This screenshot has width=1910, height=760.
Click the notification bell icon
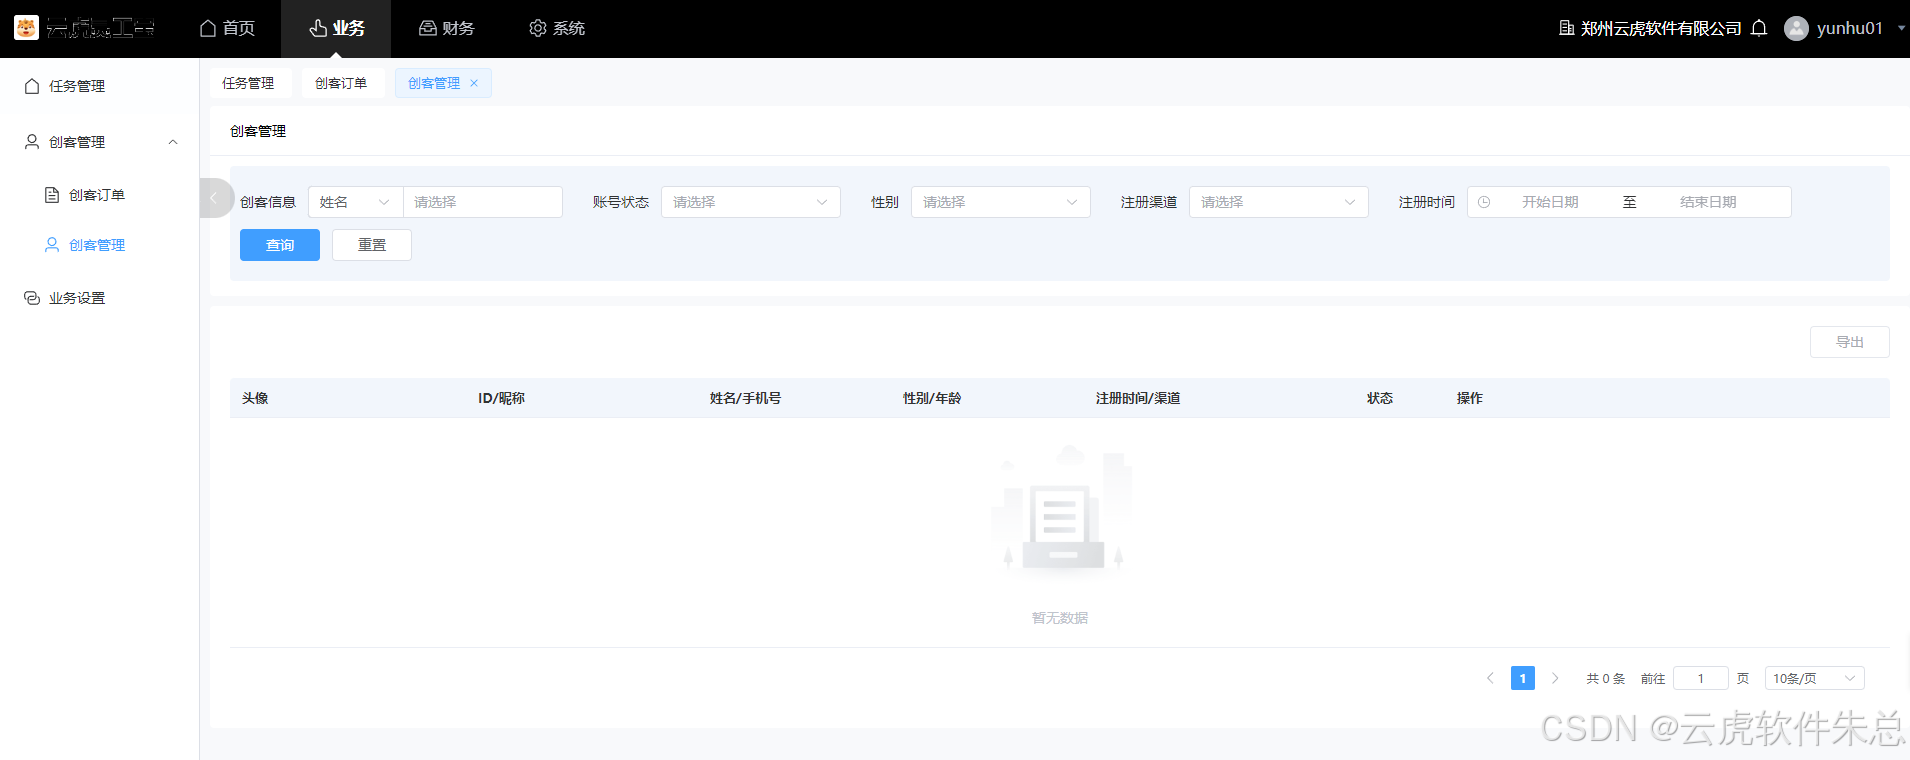pyautogui.click(x=1759, y=28)
